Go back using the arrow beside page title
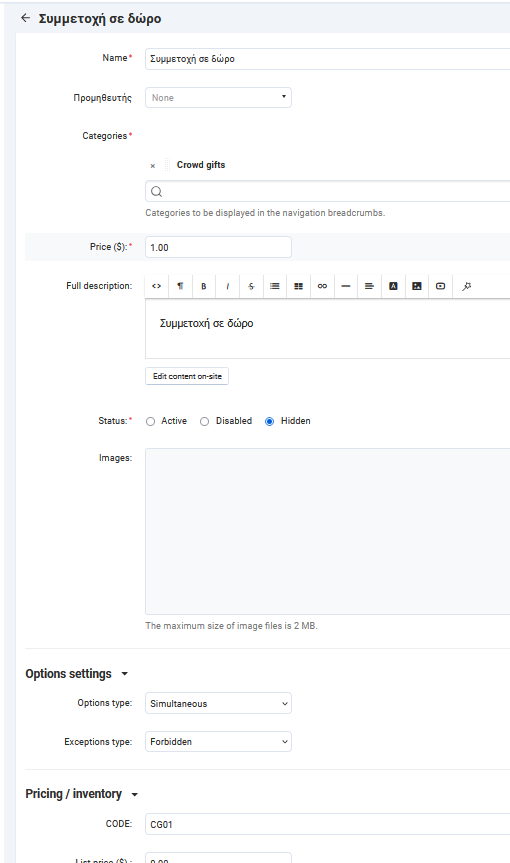Image resolution: width=510 pixels, height=863 pixels. click(25, 18)
